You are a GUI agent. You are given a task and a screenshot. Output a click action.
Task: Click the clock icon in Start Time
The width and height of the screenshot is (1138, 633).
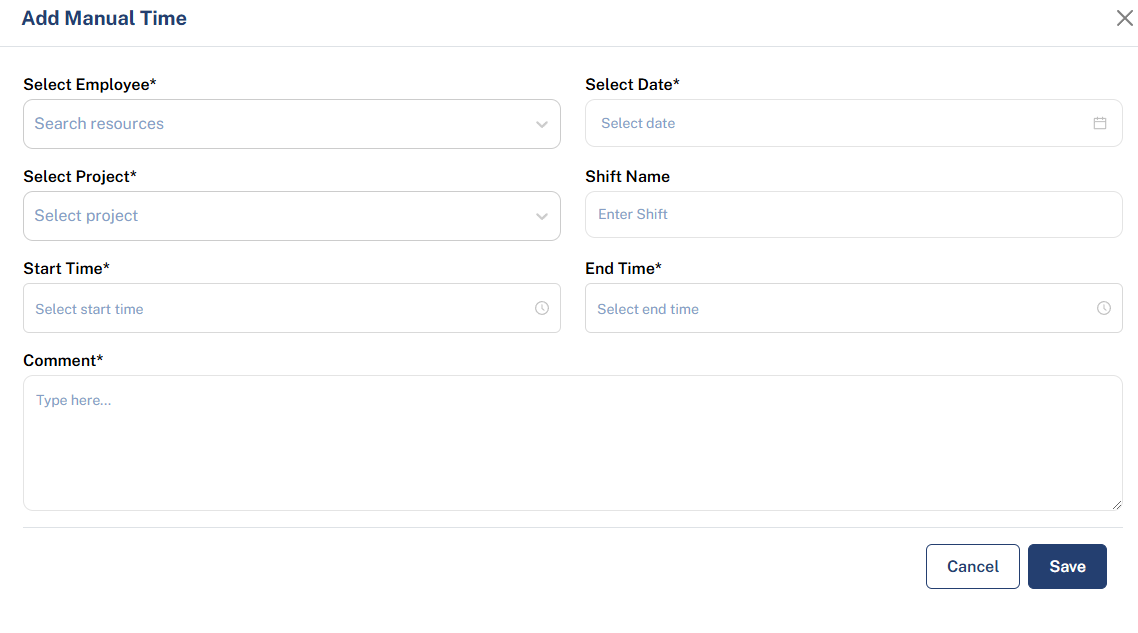(x=542, y=308)
